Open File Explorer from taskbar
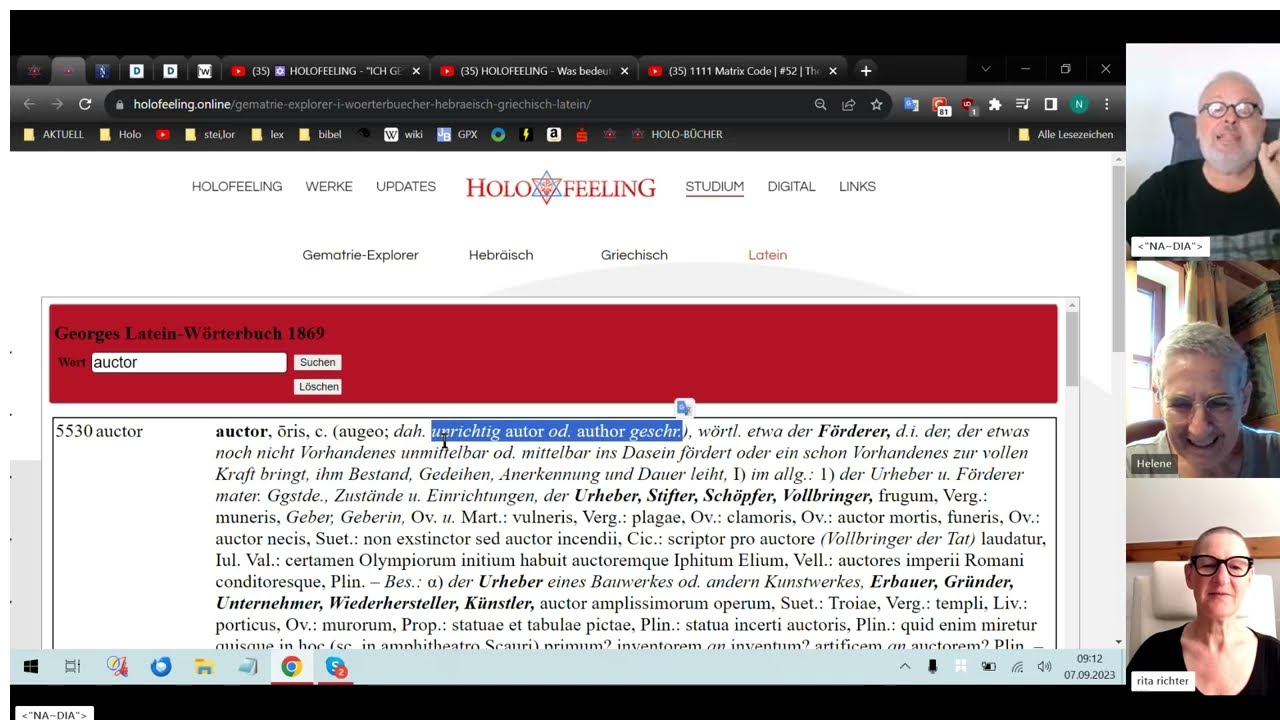Image resolution: width=1280 pixels, height=720 pixels. pyautogui.click(x=204, y=666)
